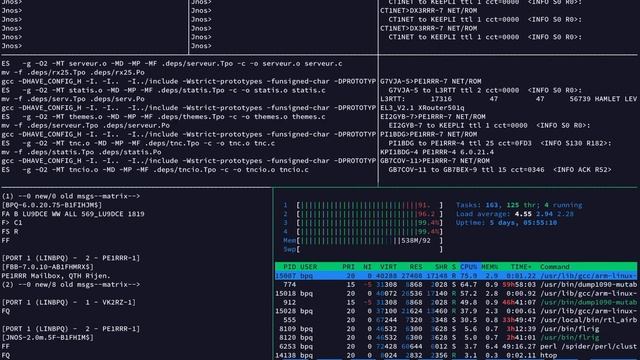Screen dimensions: 640x360
Task: Click 'mv -f .deps/statis.Tpo .deps/statis.Po' line
Action: tap(81, 152)
